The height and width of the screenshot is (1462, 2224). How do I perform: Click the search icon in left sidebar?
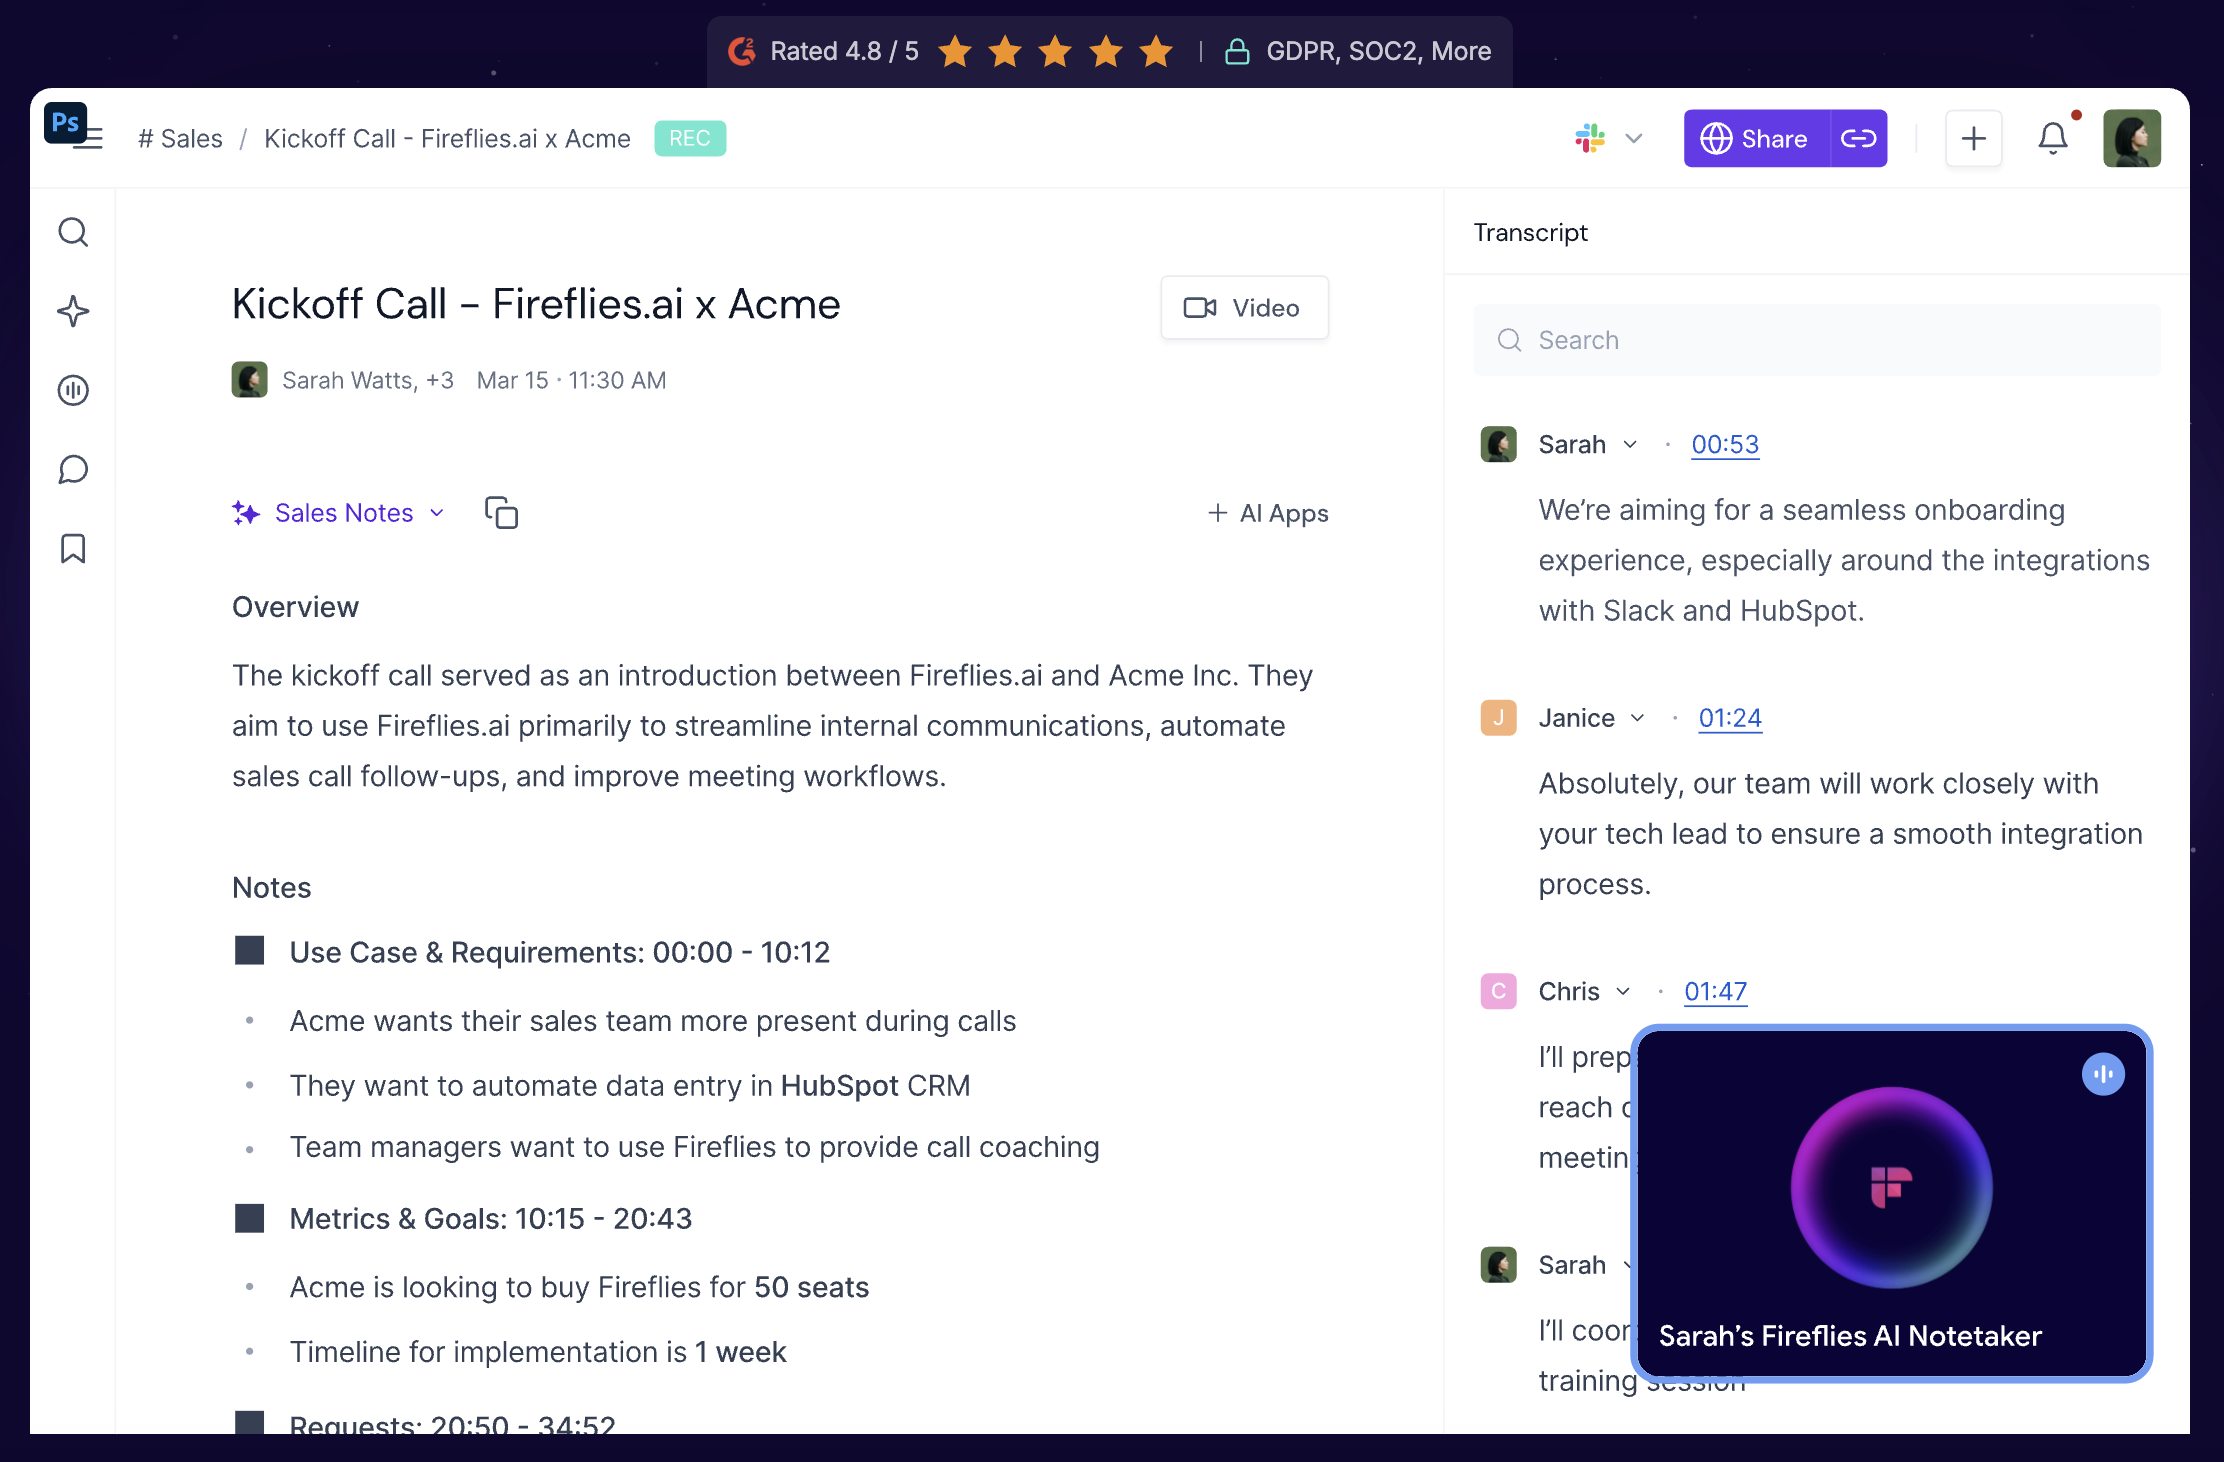tap(73, 232)
